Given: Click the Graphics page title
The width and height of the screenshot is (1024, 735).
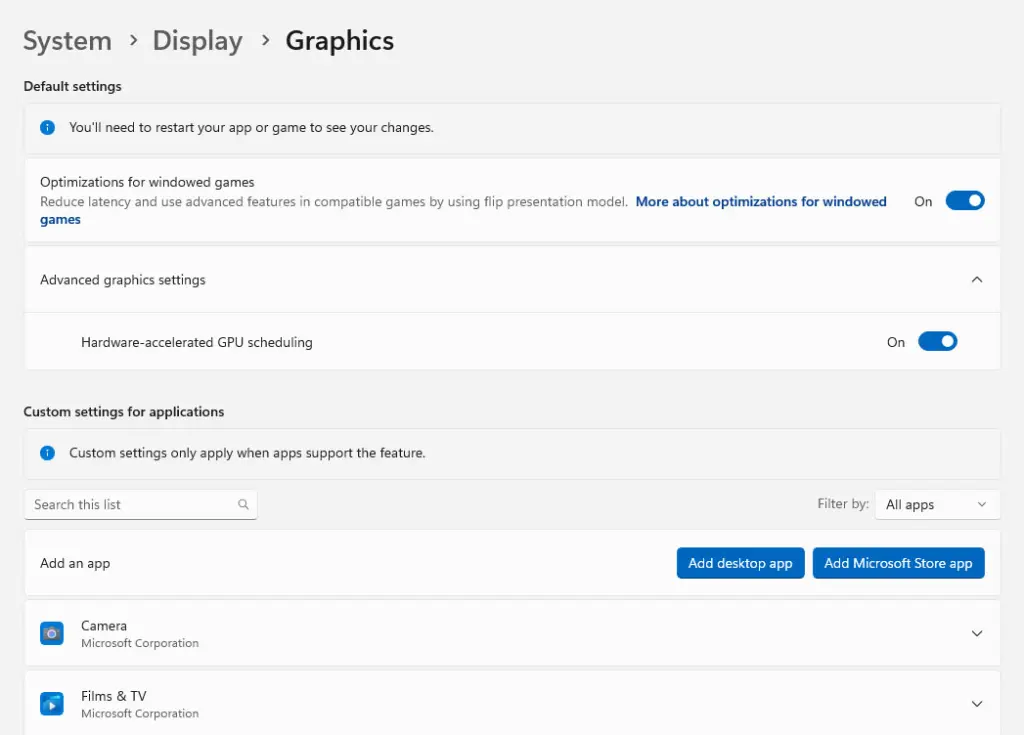Looking at the screenshot, I should coord(340,41).
